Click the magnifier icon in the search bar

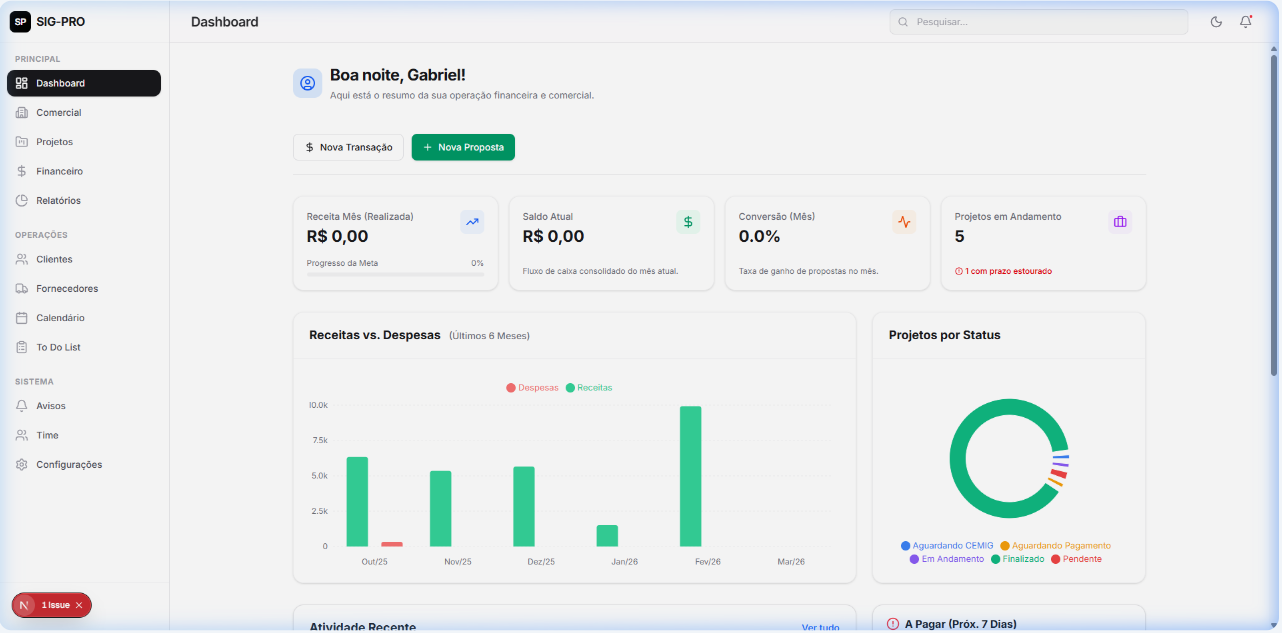coord(903,21)
